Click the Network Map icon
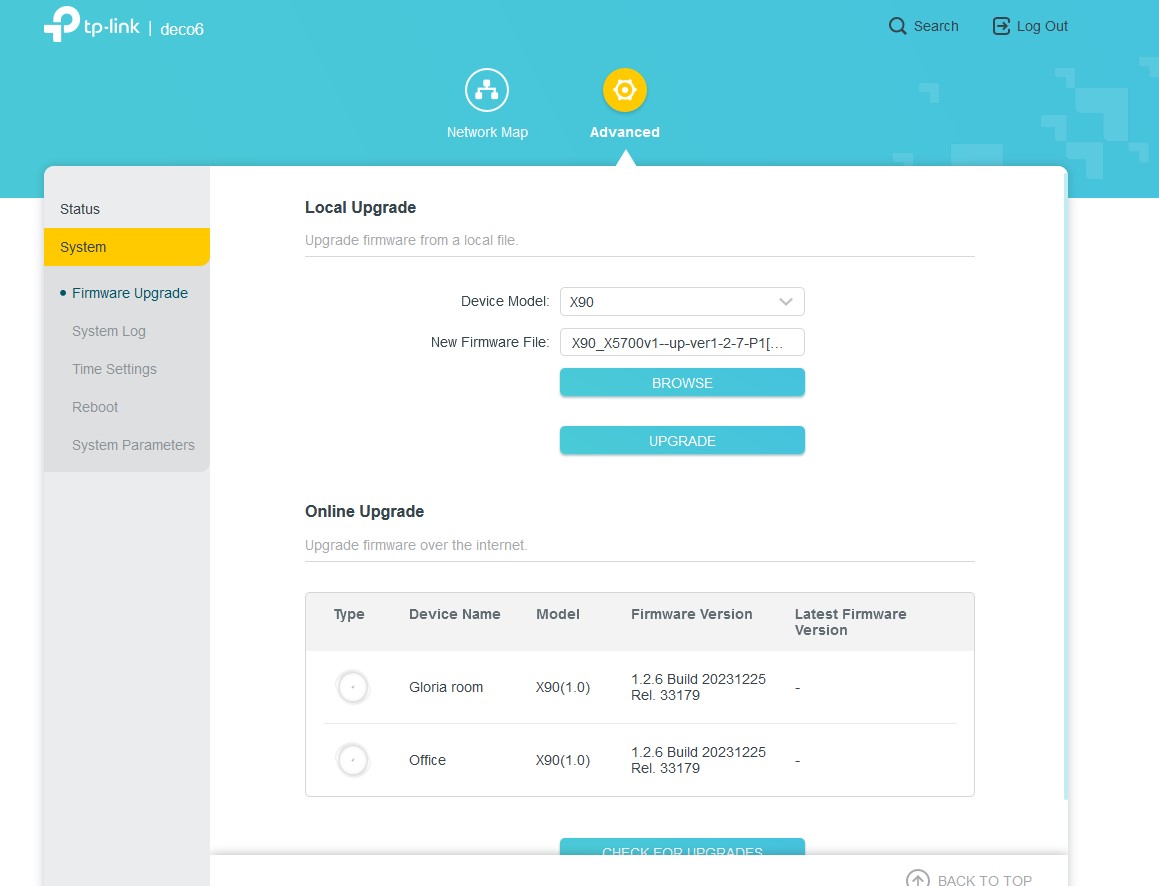This screenshot has height=886, width=1159. [487, 91]
